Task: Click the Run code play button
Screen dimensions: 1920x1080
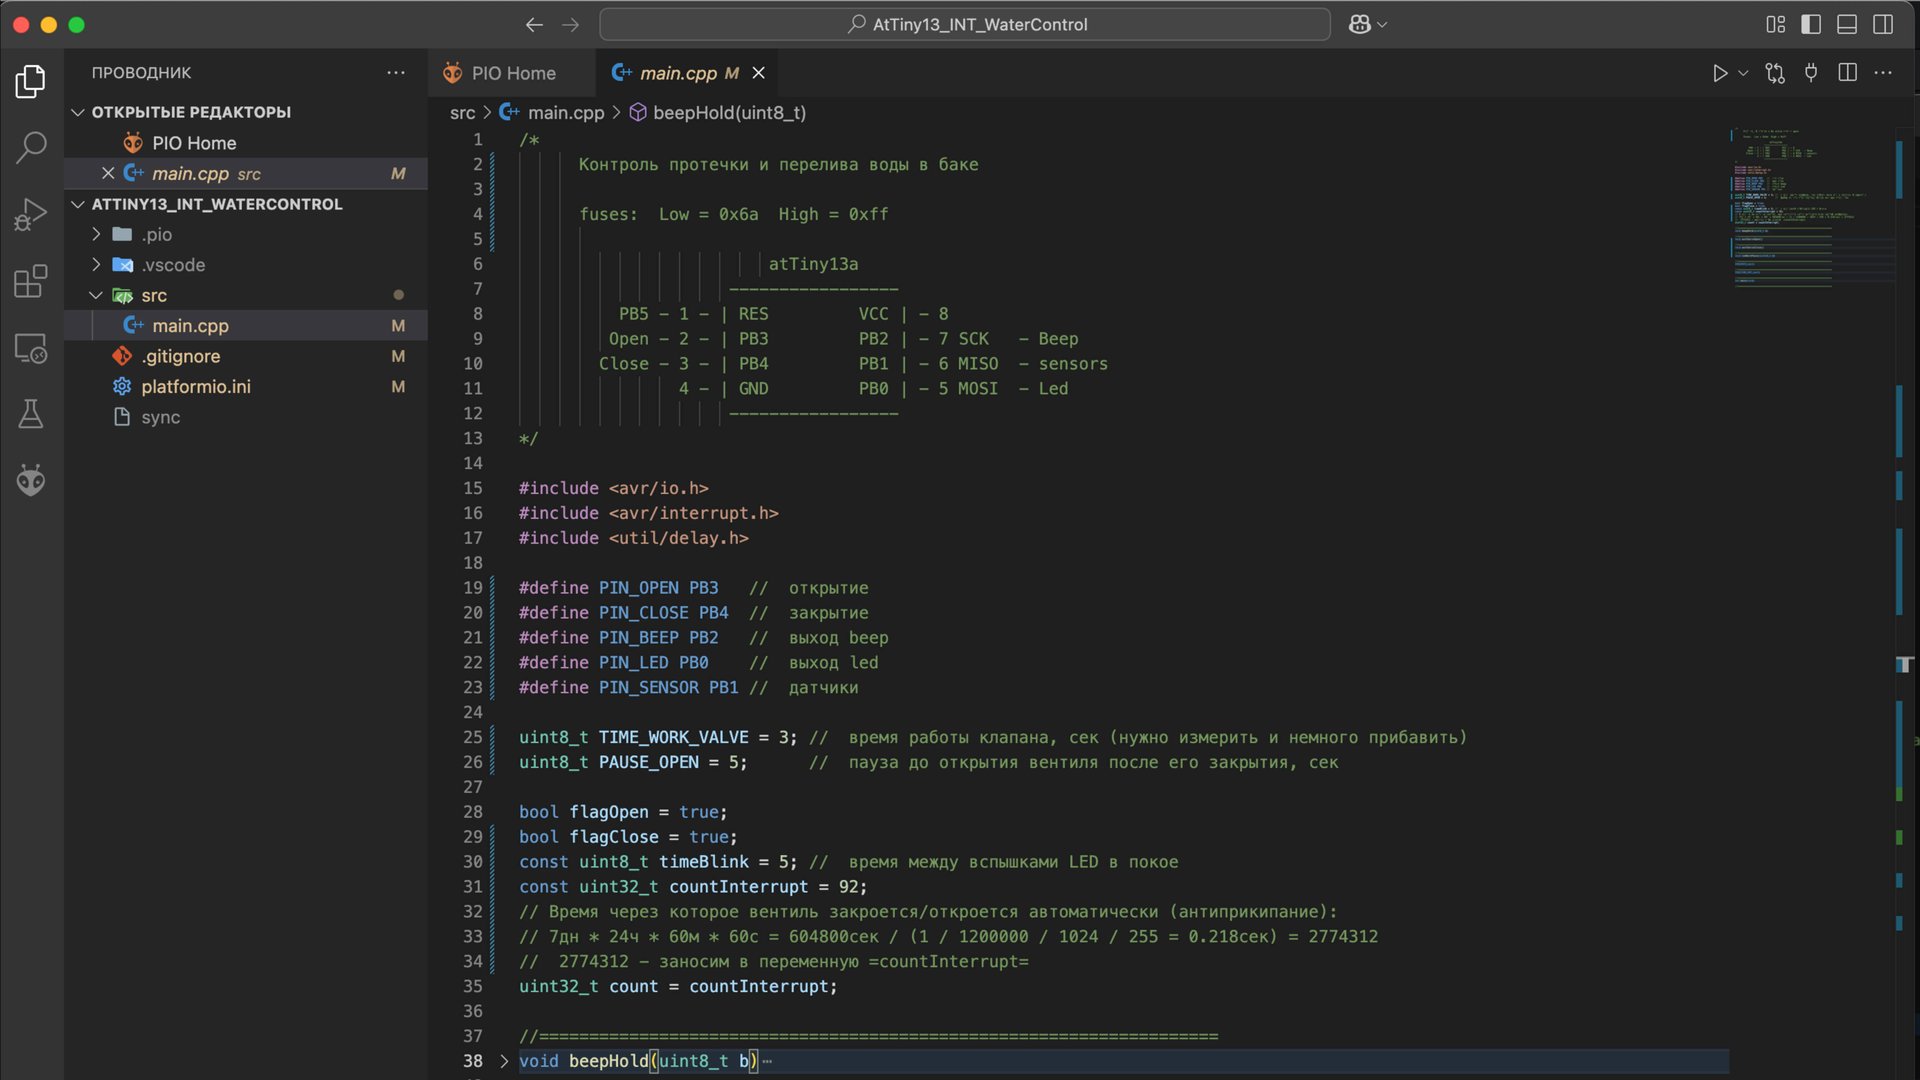Action: pos(1719,73)
